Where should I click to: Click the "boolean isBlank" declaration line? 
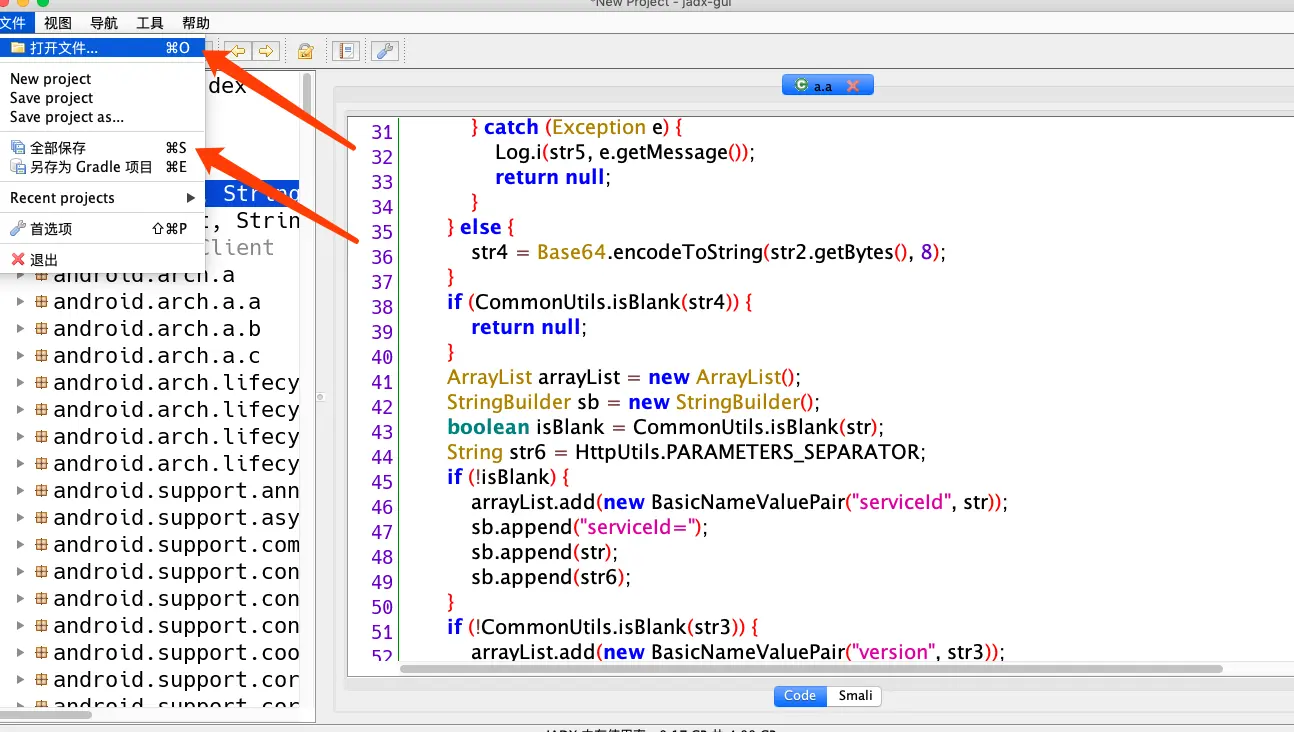click(x=665, y=427)
